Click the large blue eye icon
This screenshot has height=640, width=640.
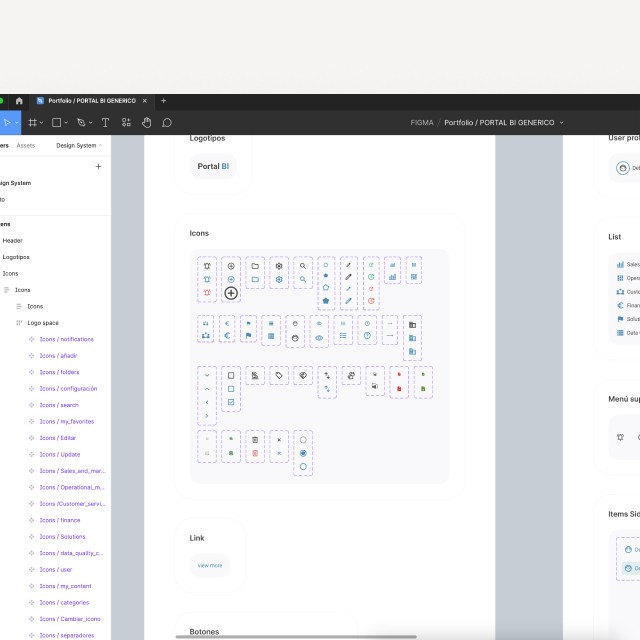pyautogui.click(x=319, y=338)
